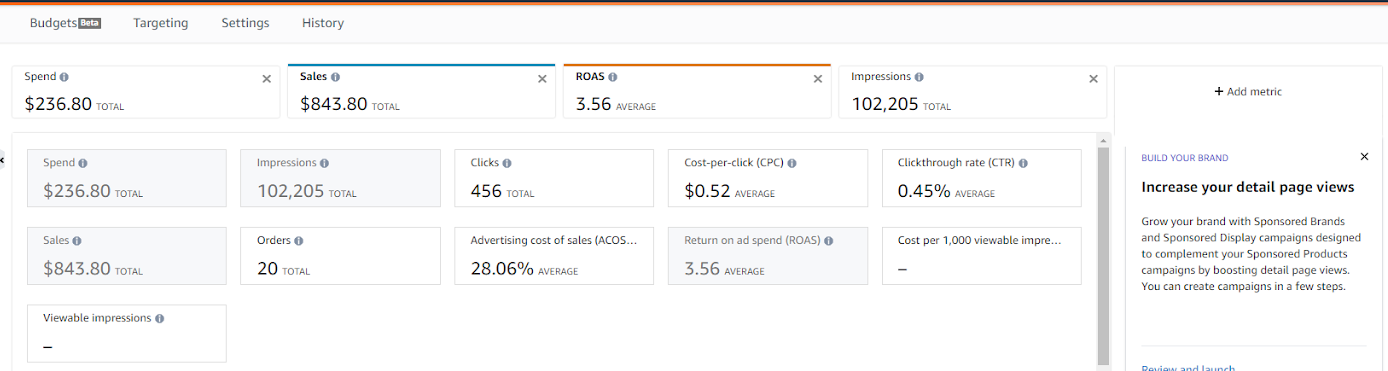Select the Clickthrough rate (CTR) tile
The width and height of the screenshot is (1388, 371).
(x=982, y=178)
